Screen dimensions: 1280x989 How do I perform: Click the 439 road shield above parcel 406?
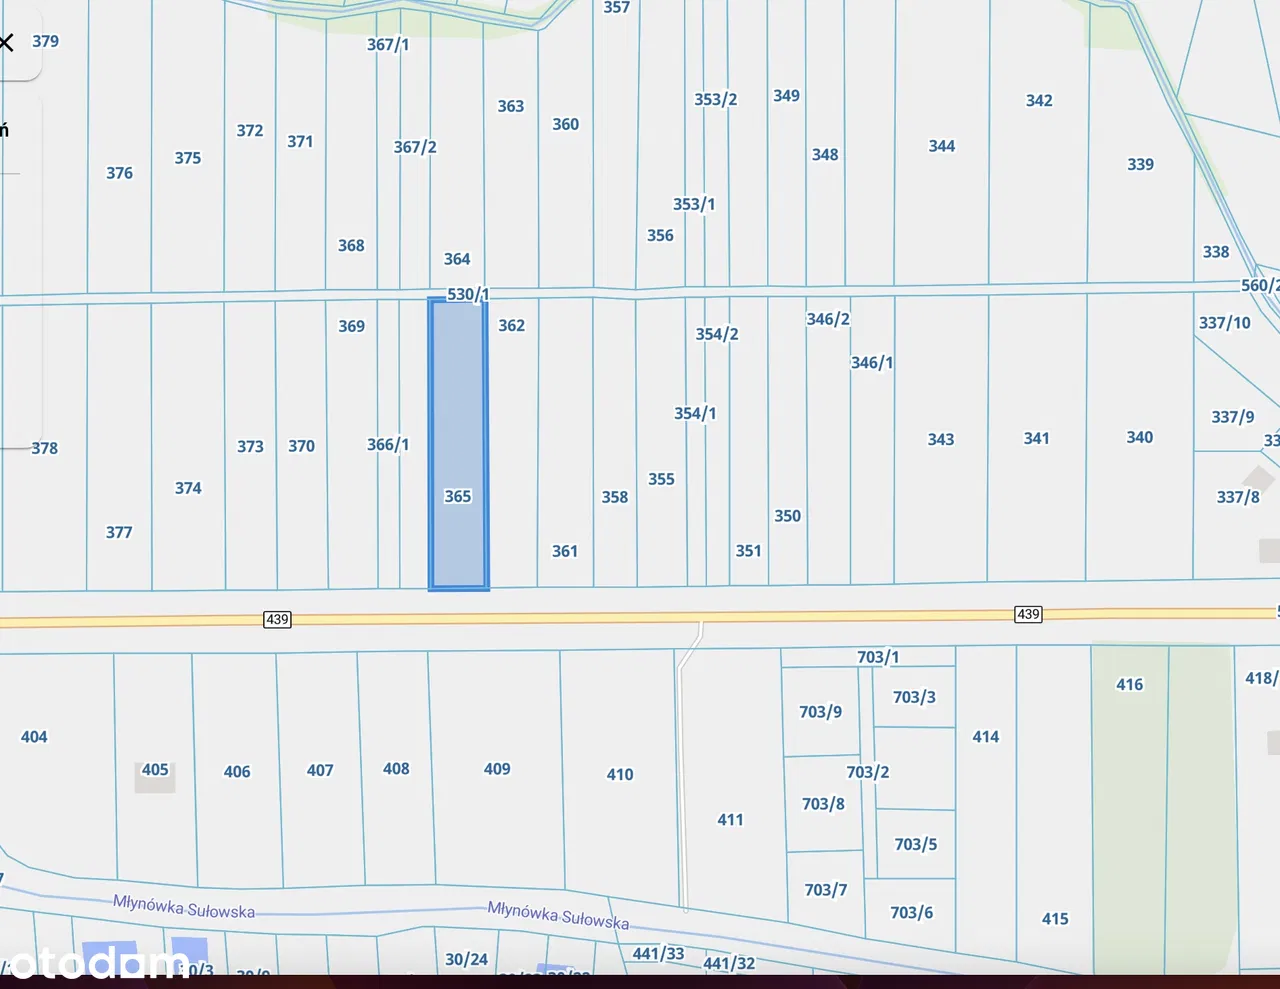click(277, 619)
